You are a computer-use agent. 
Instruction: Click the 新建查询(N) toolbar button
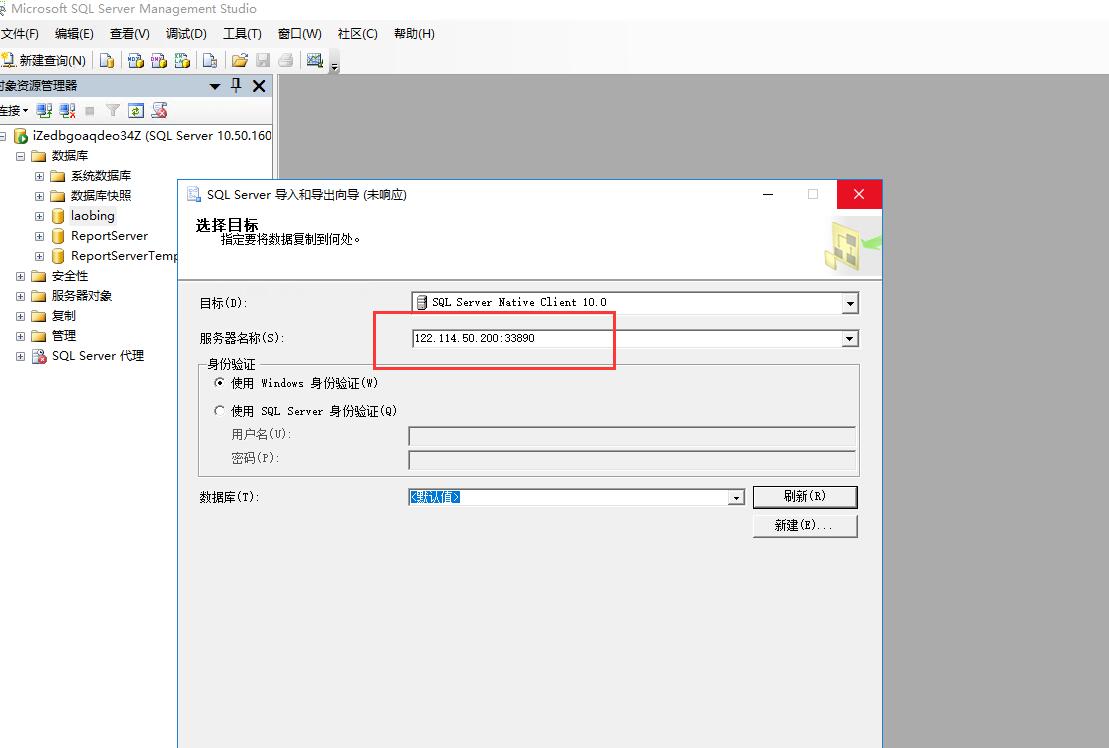coord(44,61)
